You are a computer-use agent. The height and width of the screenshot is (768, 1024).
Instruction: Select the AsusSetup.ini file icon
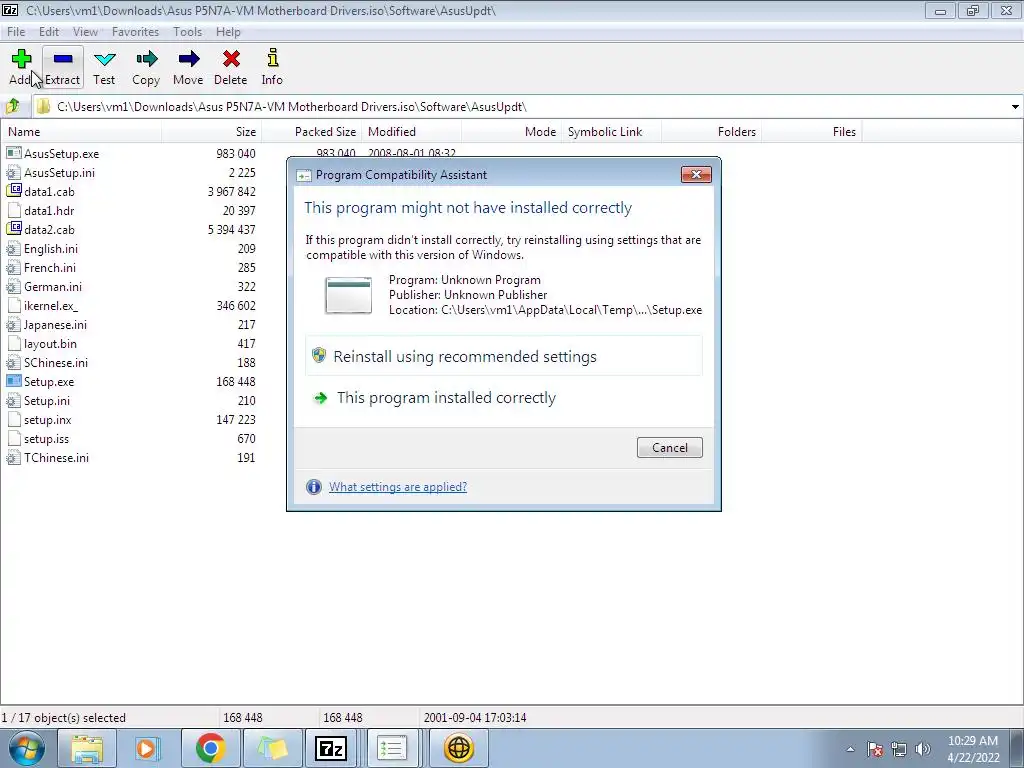click(14, 172)
